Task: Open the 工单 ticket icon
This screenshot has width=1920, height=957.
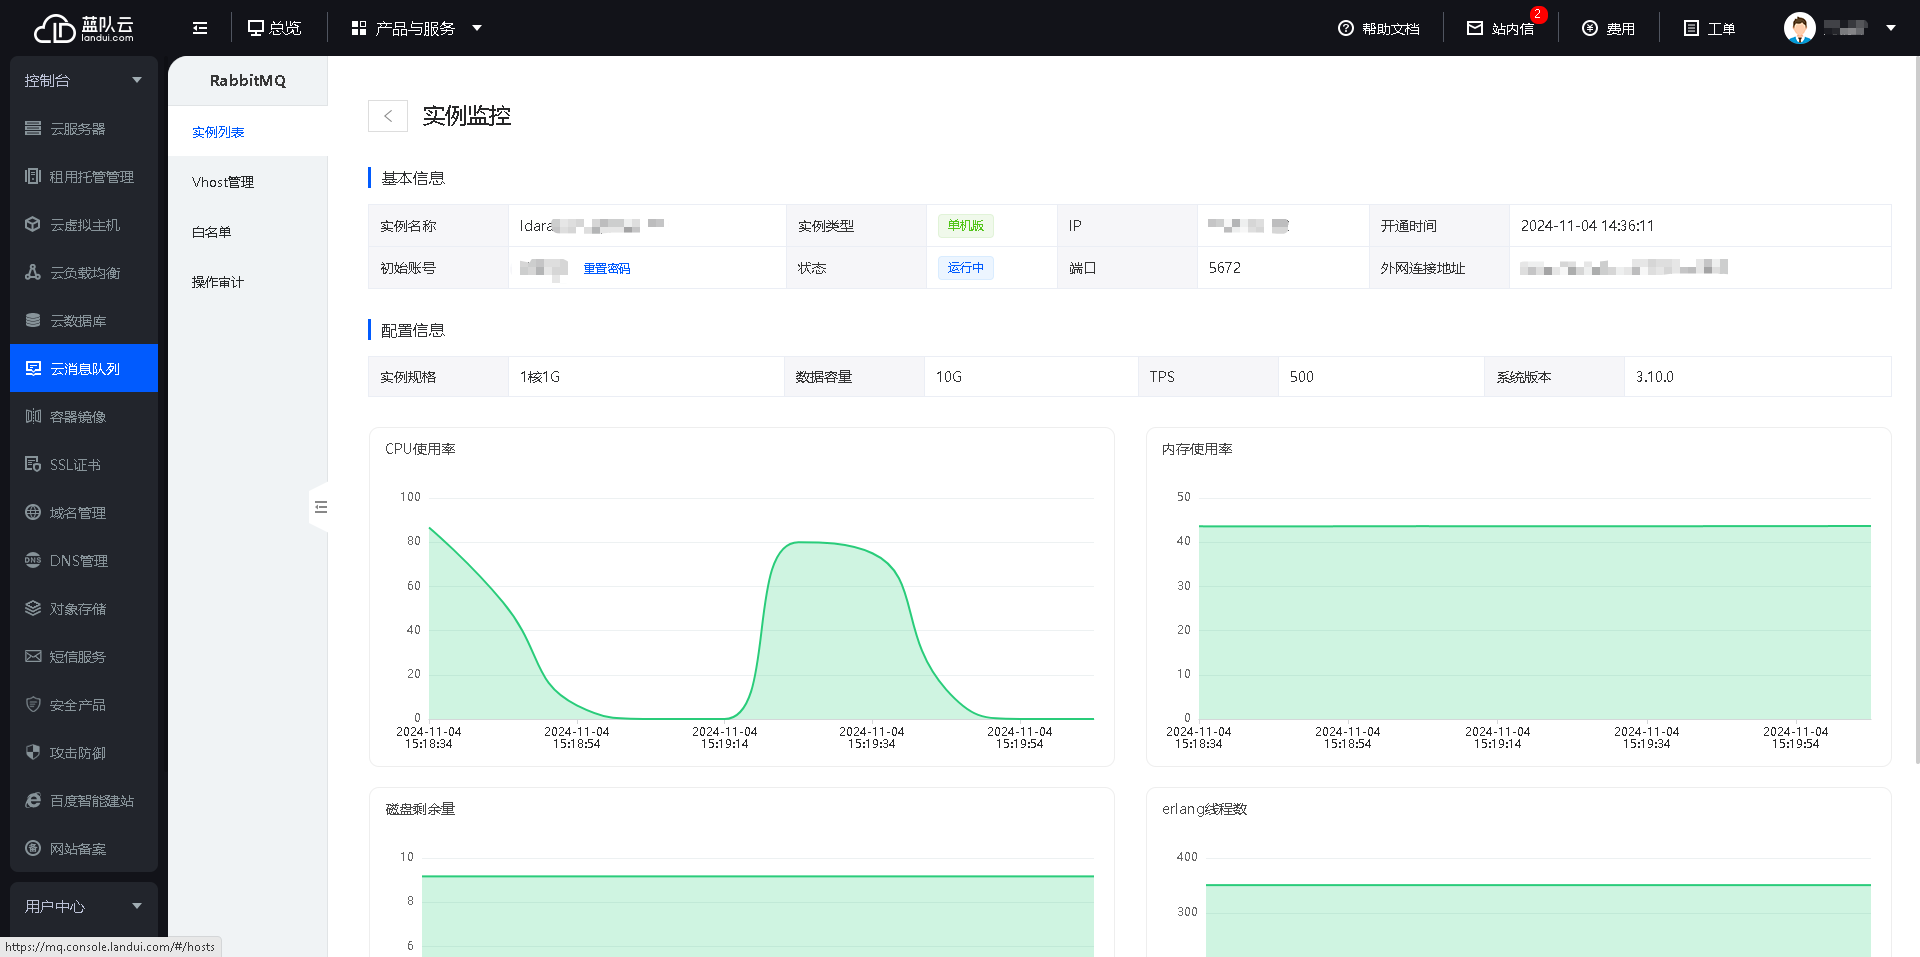Action: (x=1691, y=28)
